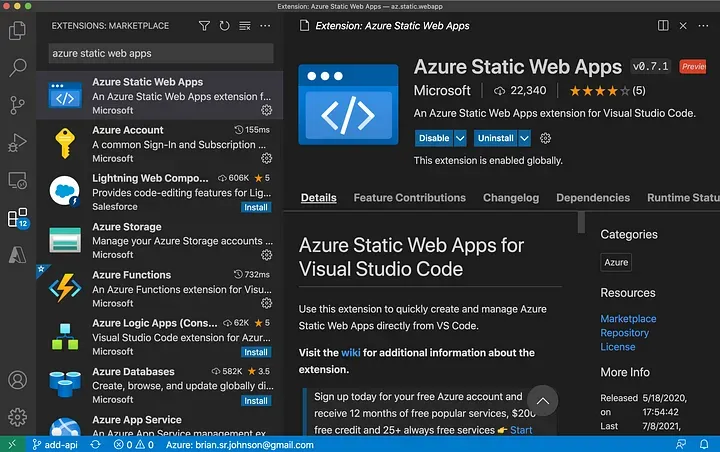Select Azure Databases in extensions list
This screenshot has width=720, height=452.
click(x=160, y=385)
